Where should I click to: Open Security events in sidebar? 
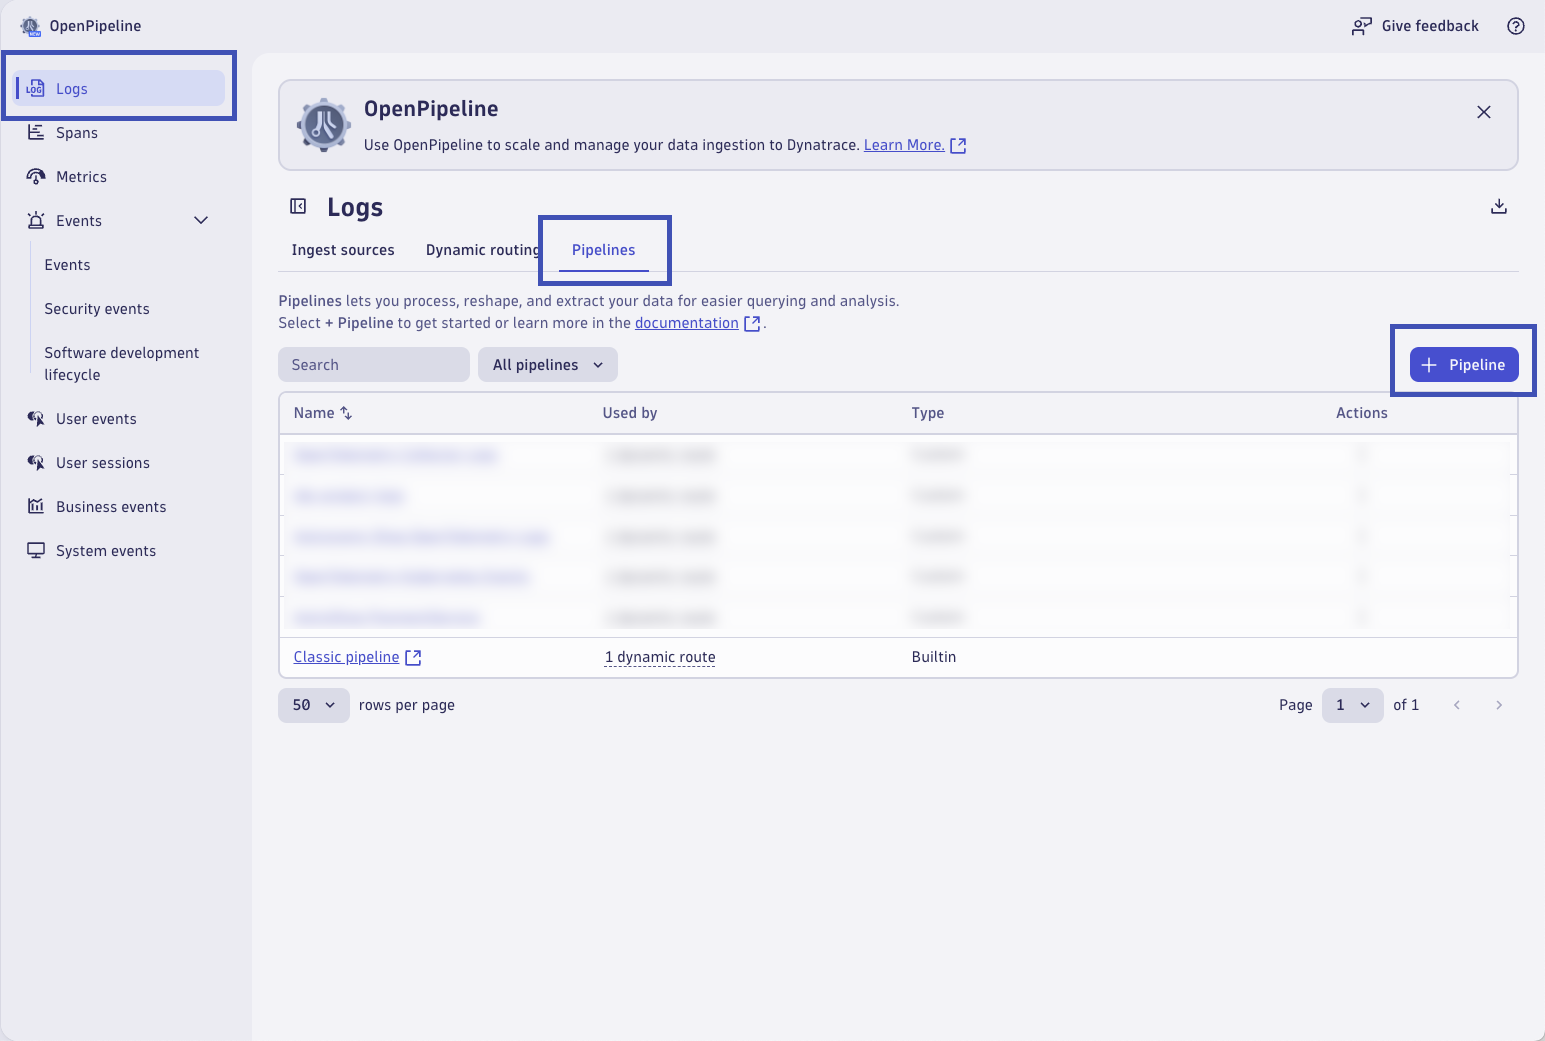[97, 308]
